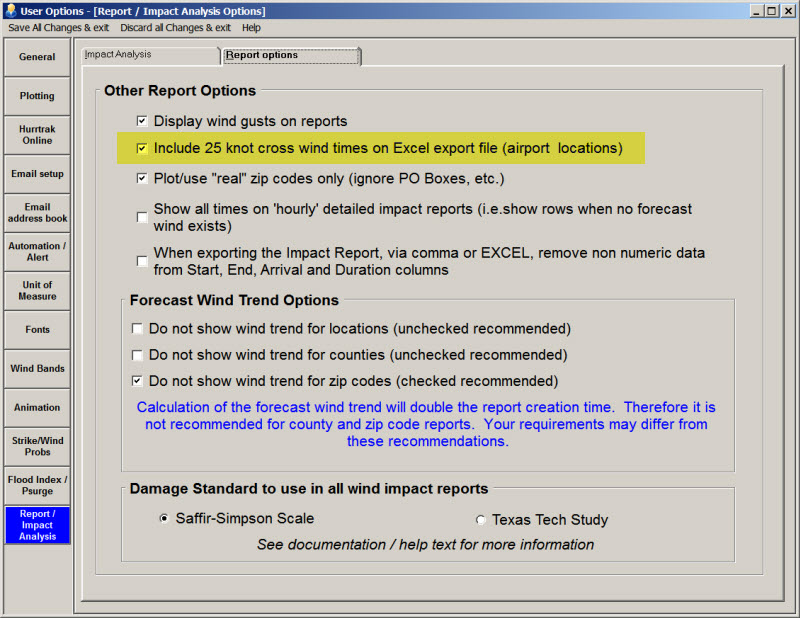Open the General options section
Image resolution: width=800 pixels, height=618 pixels.
pos(37,57)
